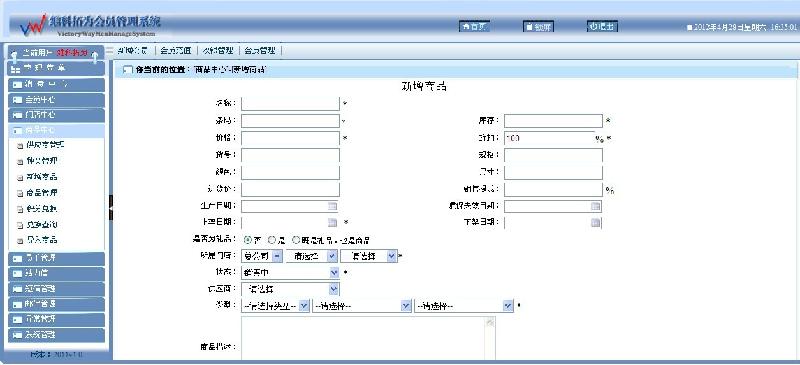Image resolution: width=800 pixels, height=365 pixels.
Task: Open 会员中心 in the sidebar menu
Action: [56, 100]
